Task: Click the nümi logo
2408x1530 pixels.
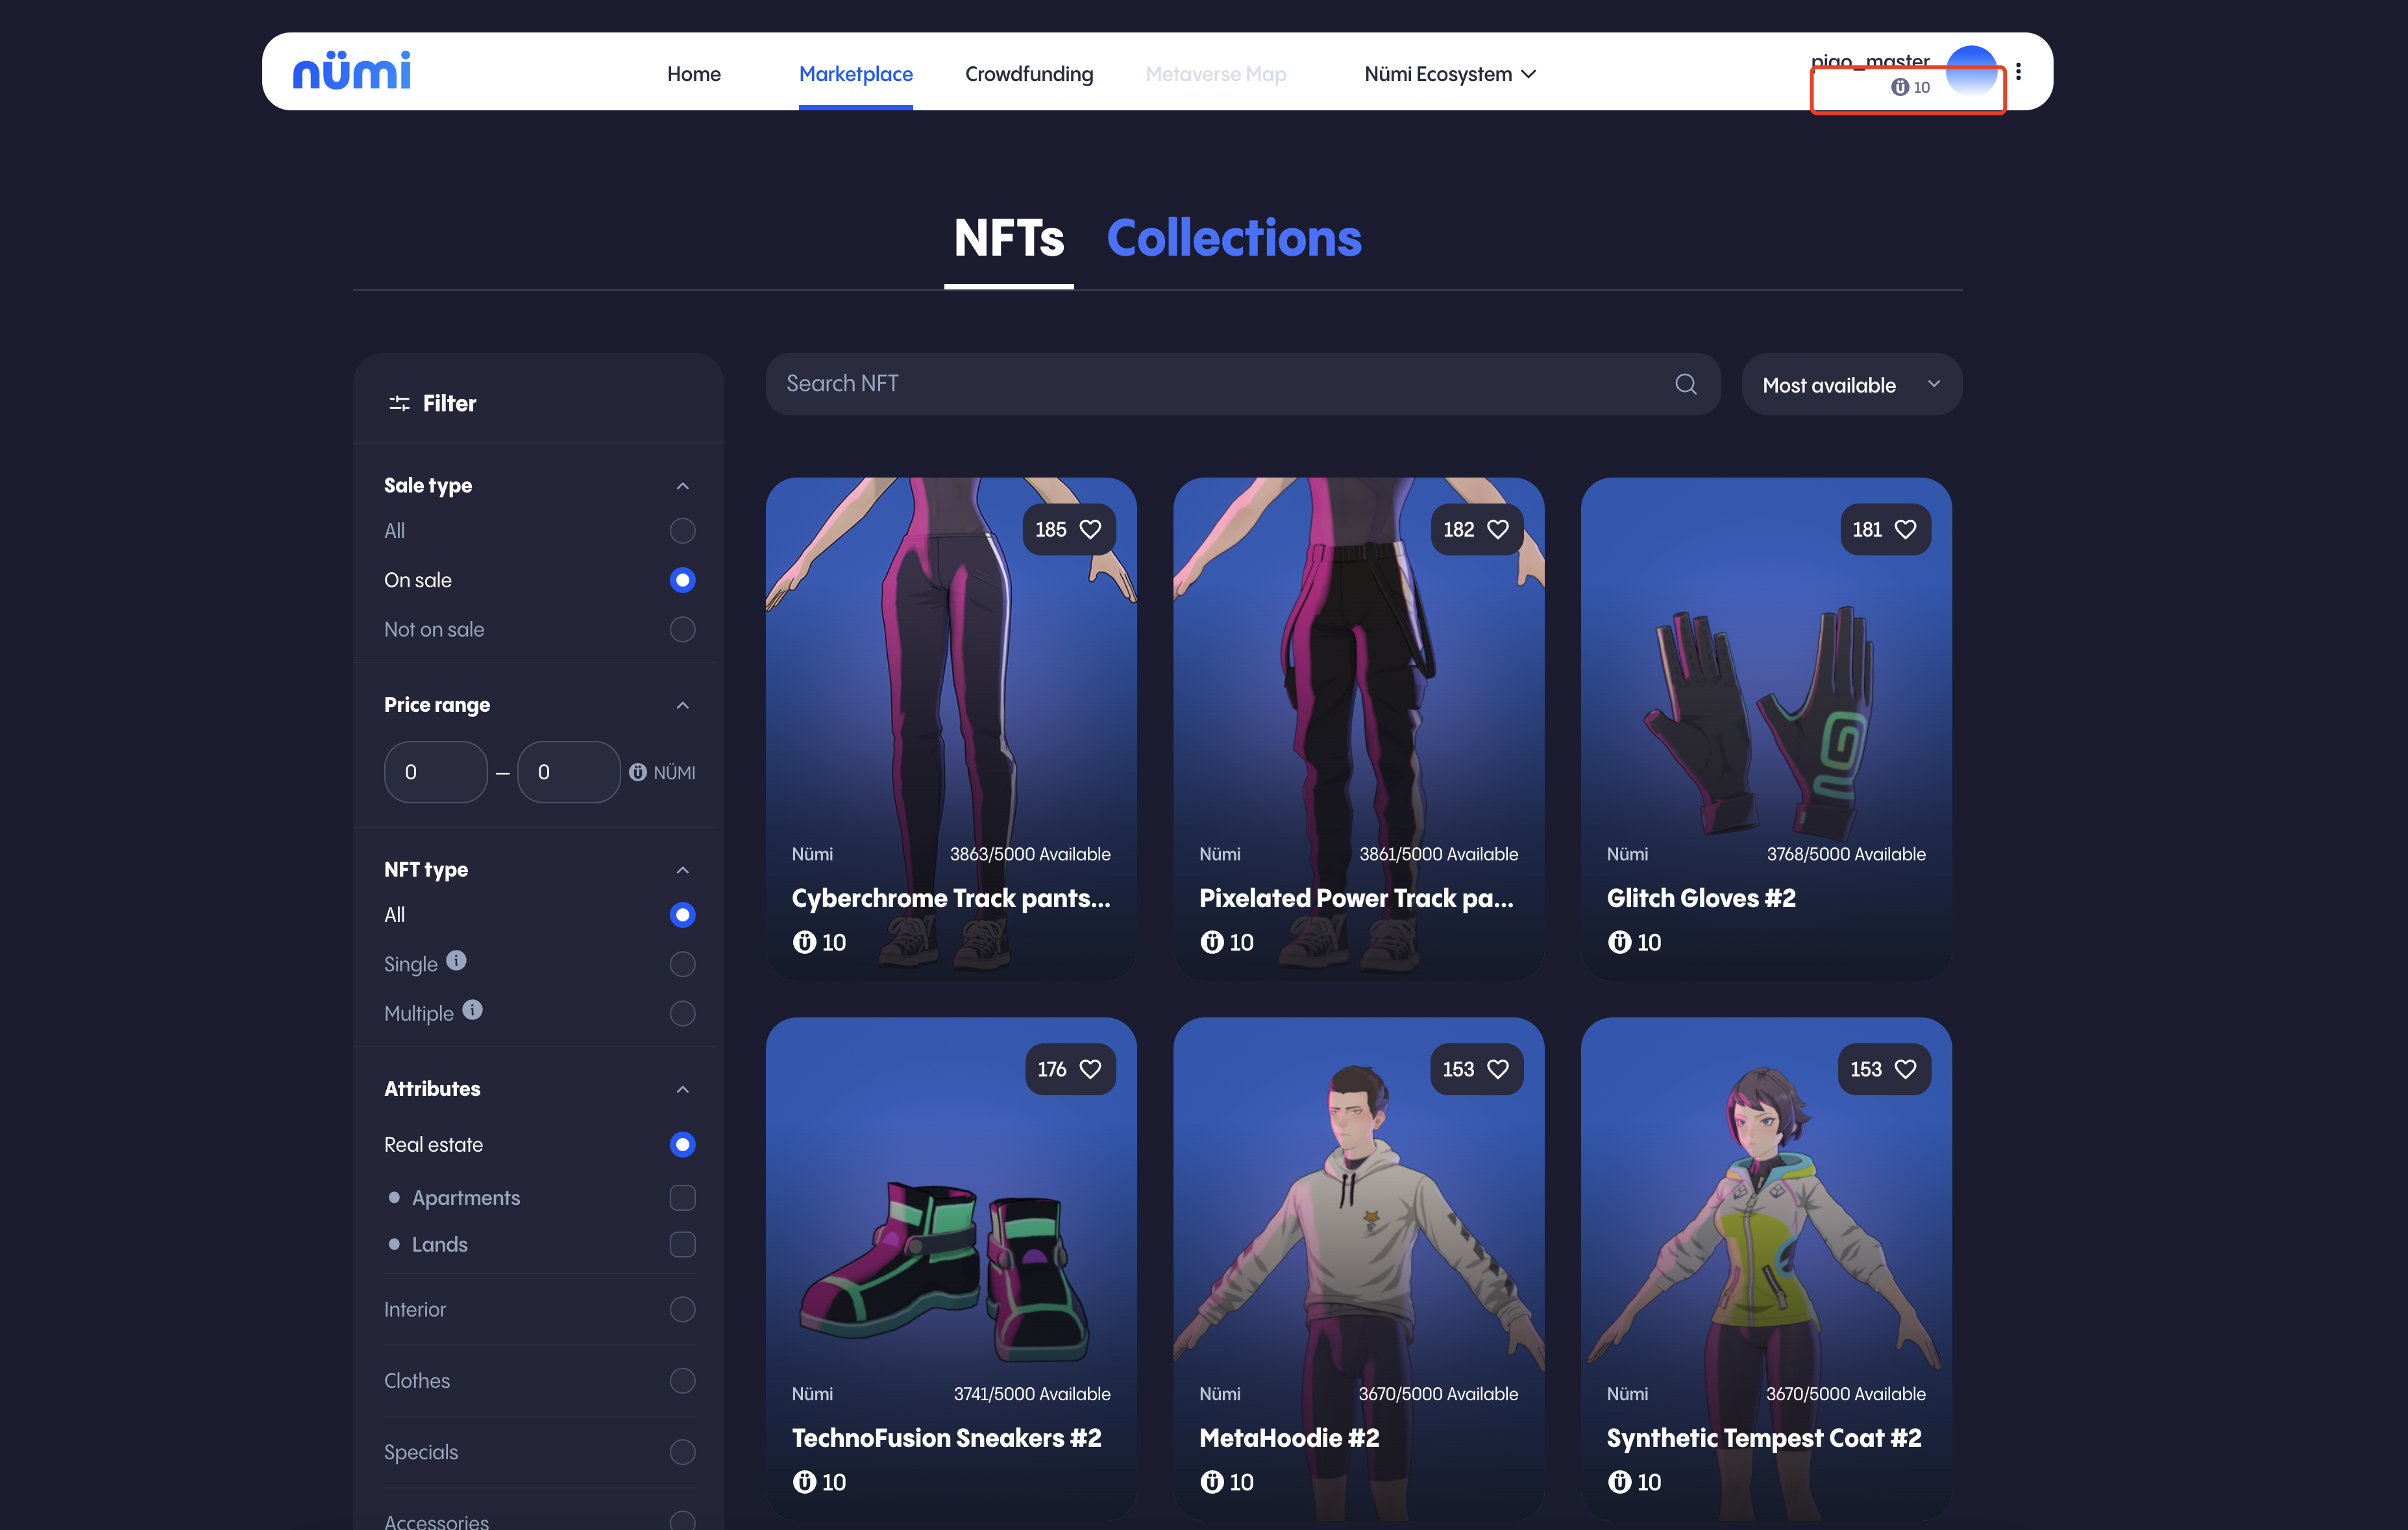Action: 351,71
